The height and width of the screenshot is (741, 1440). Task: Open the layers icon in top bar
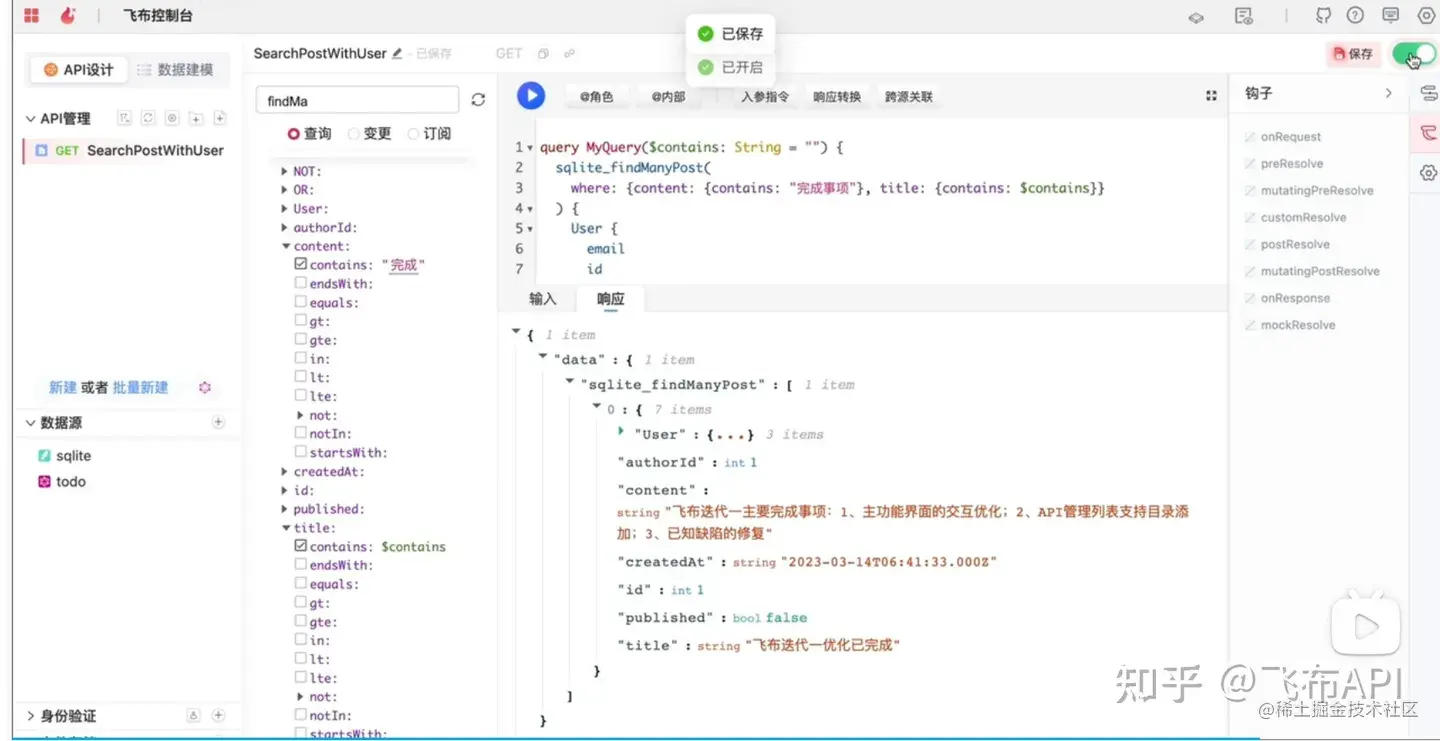pyautogui.click(x=1196, y=17)
